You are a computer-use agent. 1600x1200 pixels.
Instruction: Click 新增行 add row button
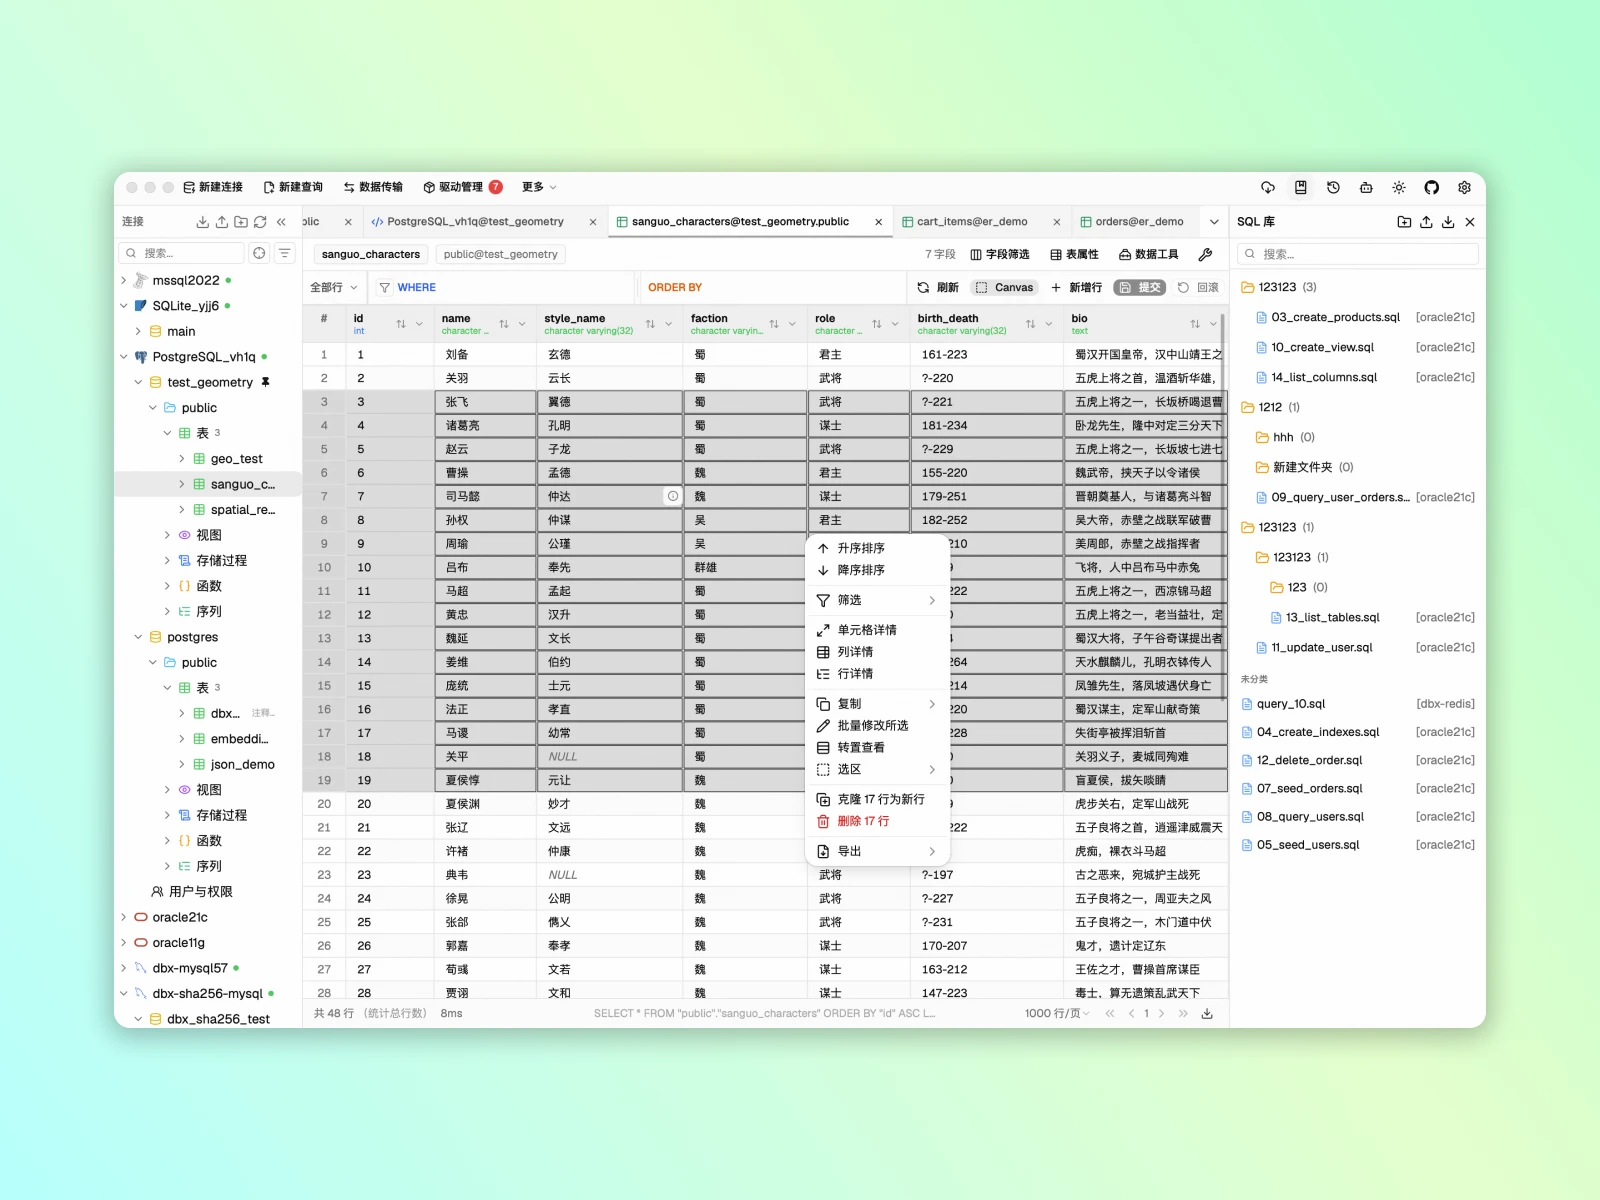click(1076, 287)
